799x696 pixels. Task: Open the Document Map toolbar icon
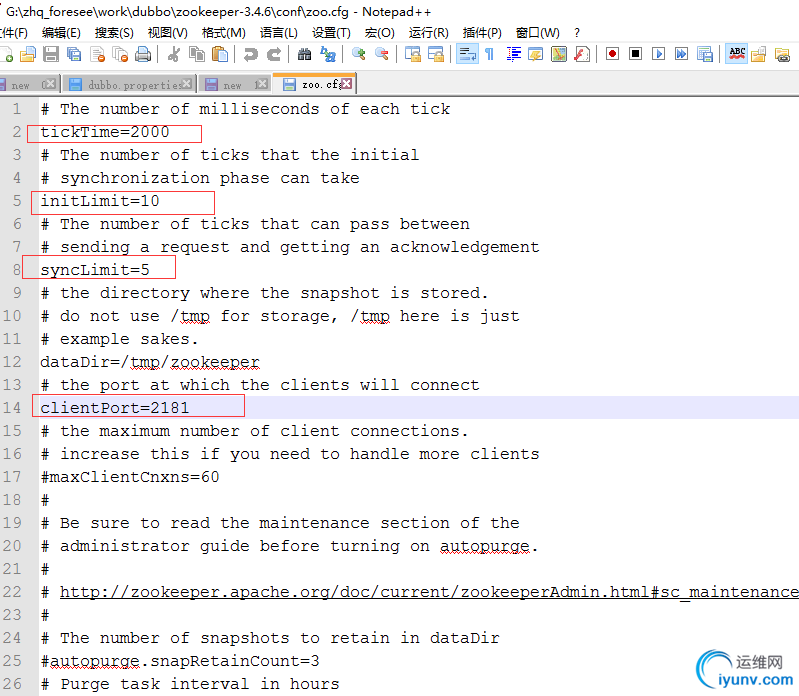coord(559,54)
